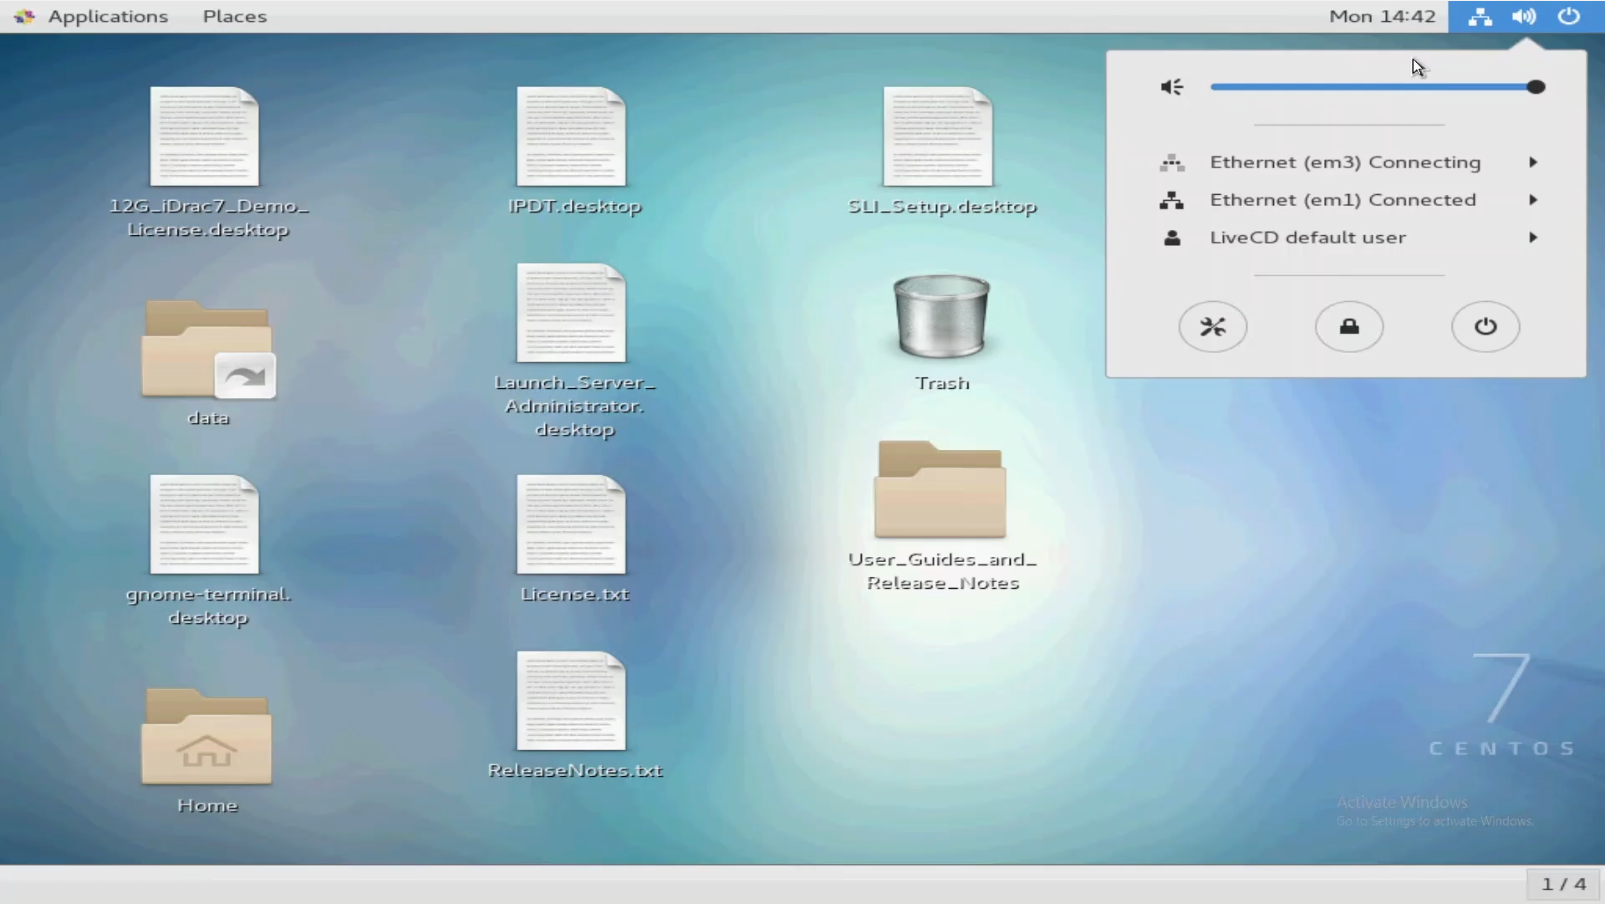Click the middle of the volume slider
1605x904 pixels.
1373,87
